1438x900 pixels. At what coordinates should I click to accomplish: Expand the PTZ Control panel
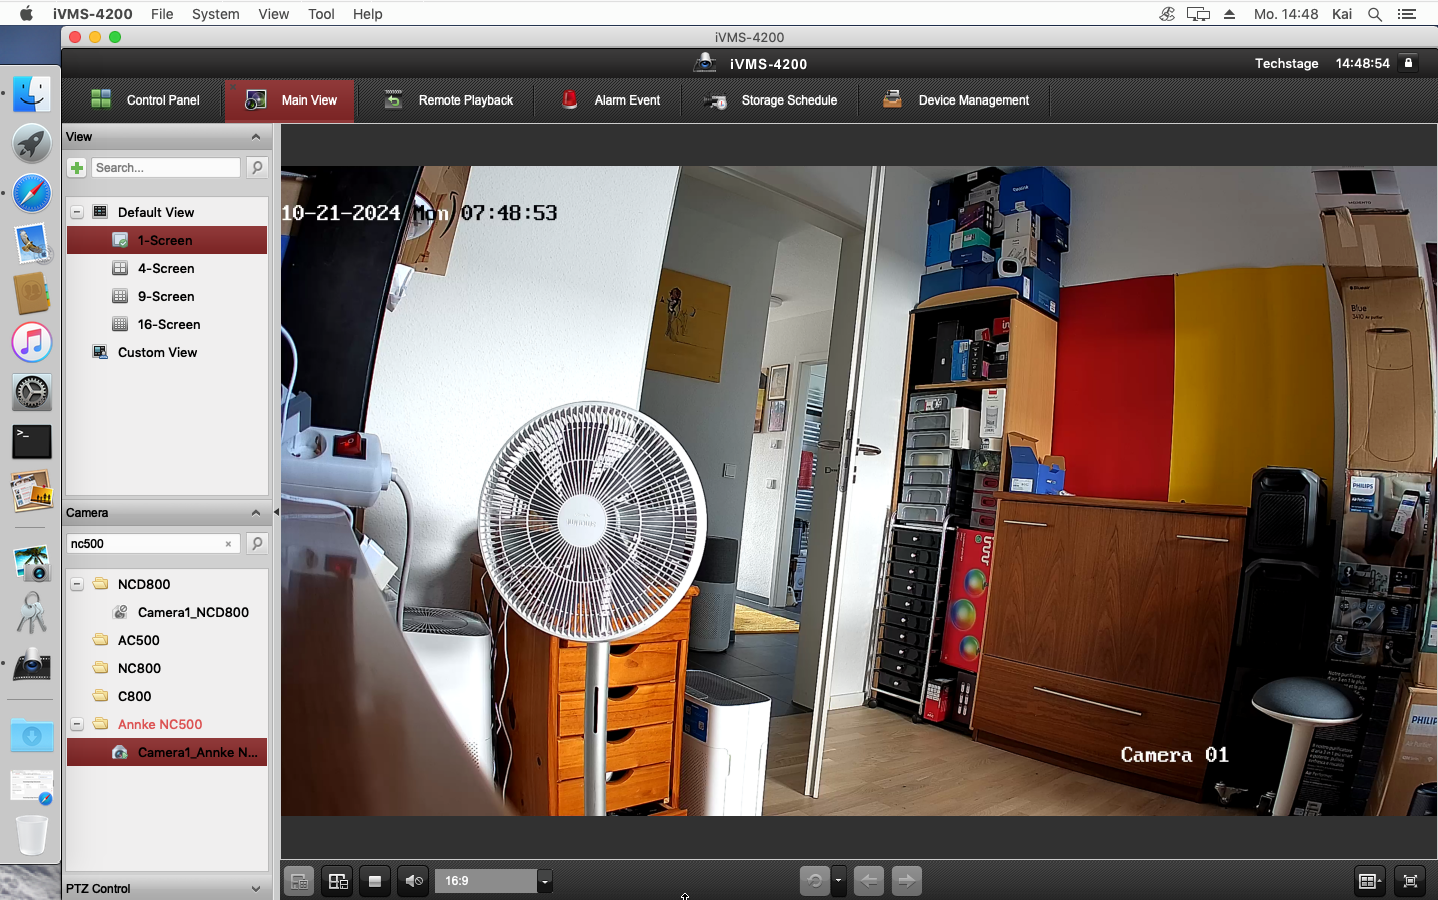[x=255, y=888]
